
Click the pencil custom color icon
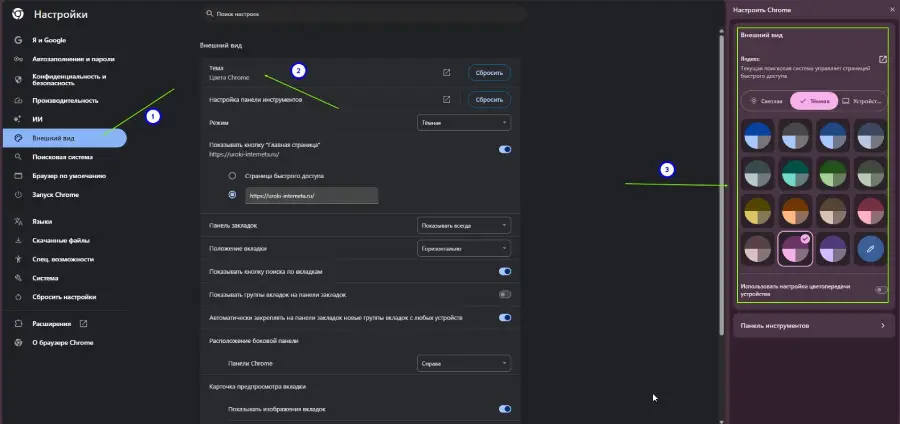[870, 249]
